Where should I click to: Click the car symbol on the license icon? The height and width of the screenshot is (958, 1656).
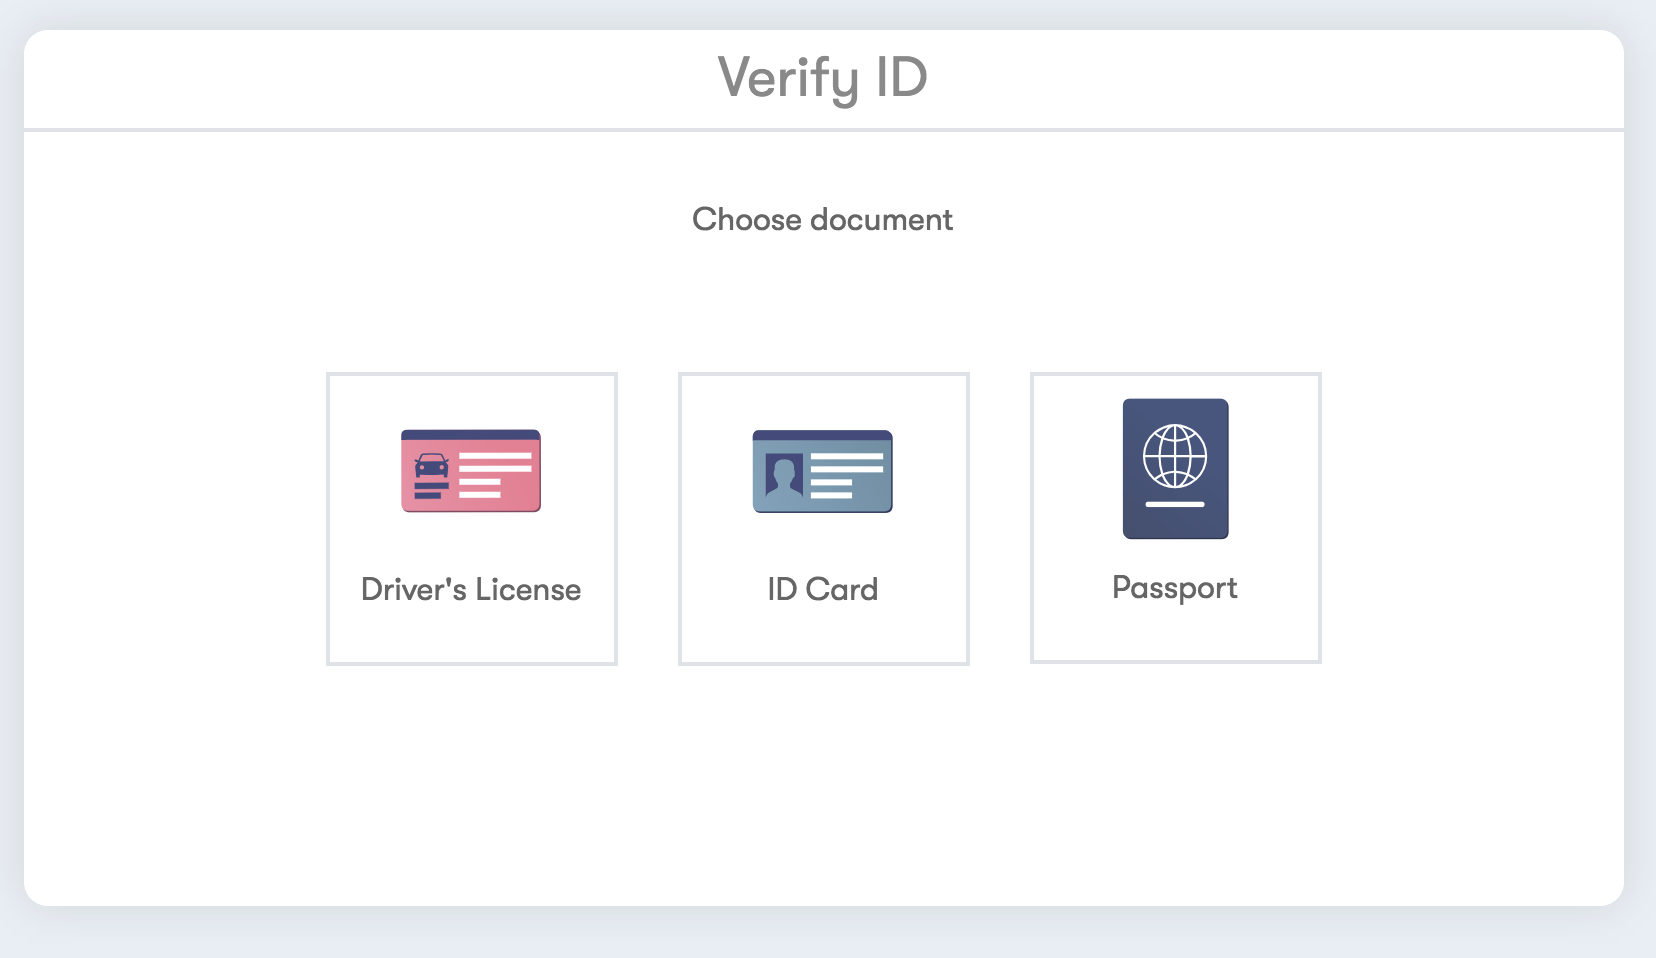coord(432,466)
